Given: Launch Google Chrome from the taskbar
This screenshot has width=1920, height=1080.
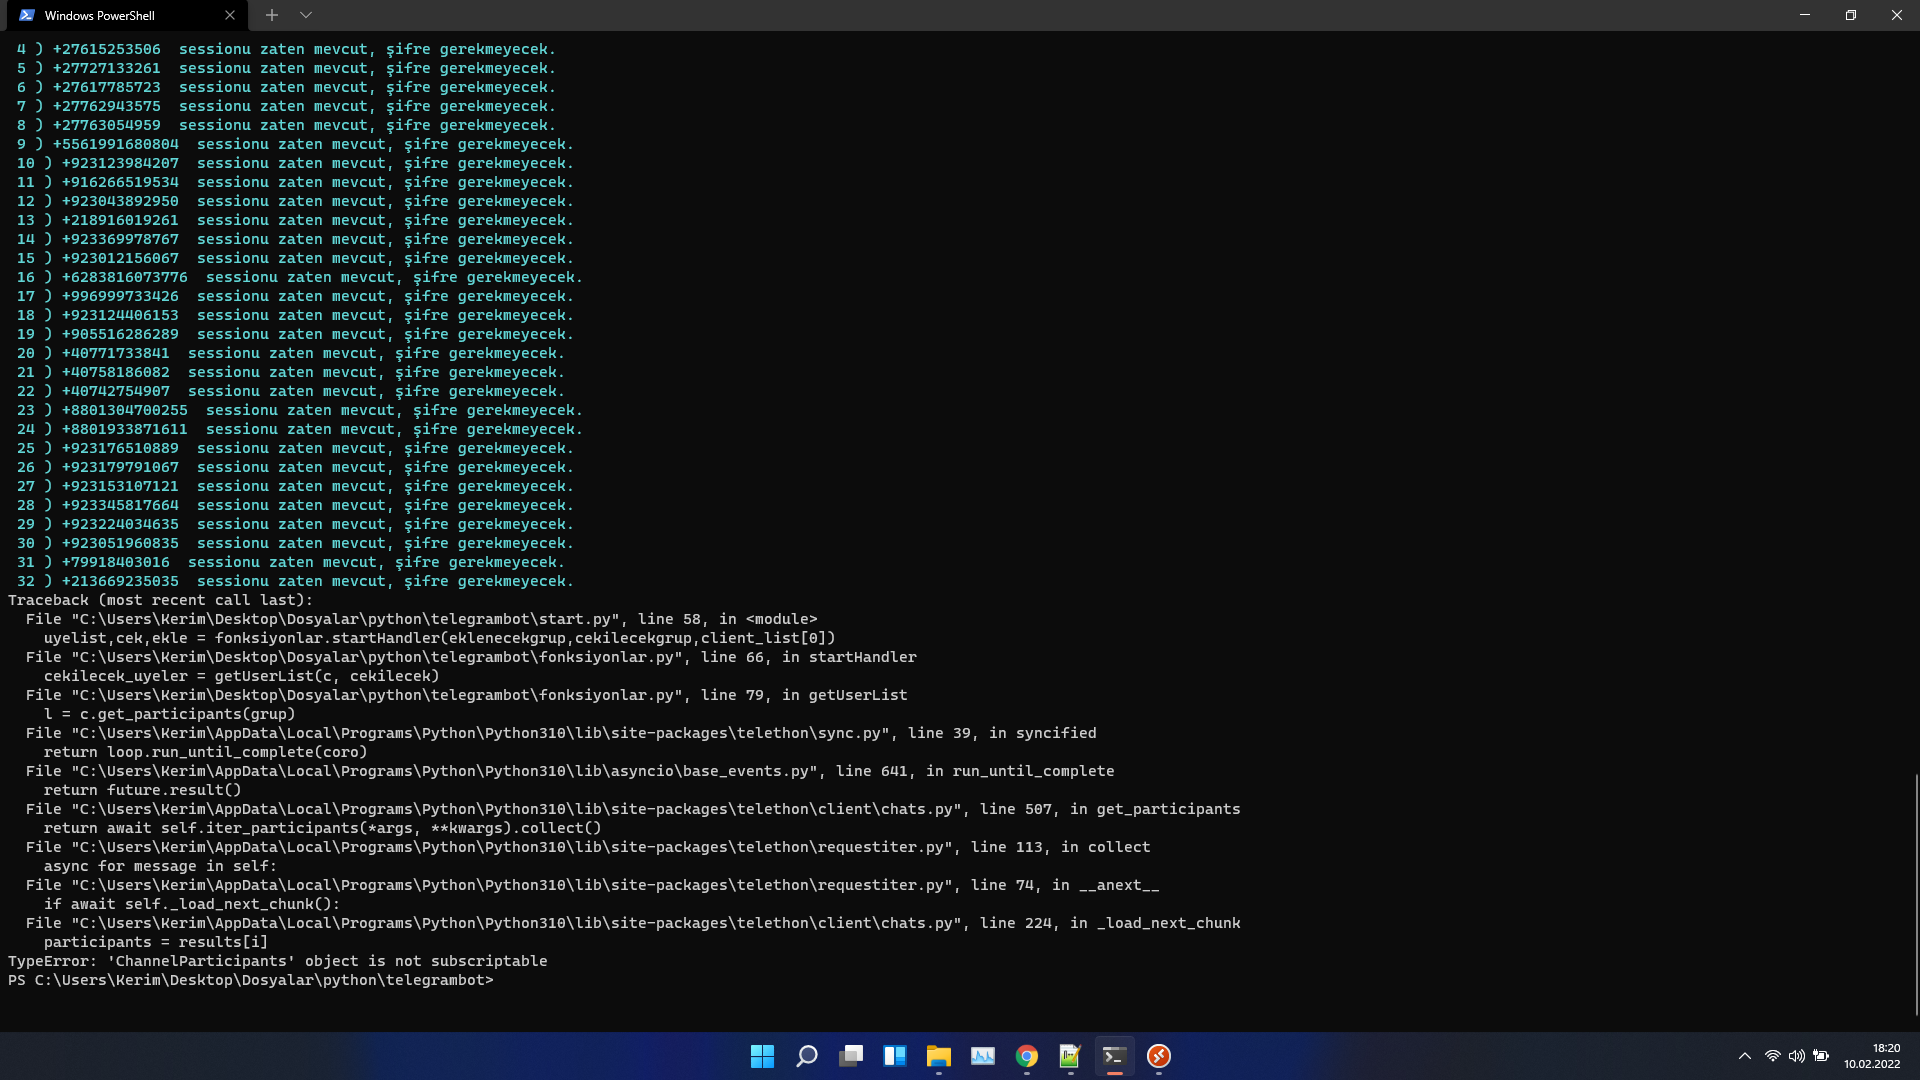Looking at the screenshot, I should (1026, 1056).
